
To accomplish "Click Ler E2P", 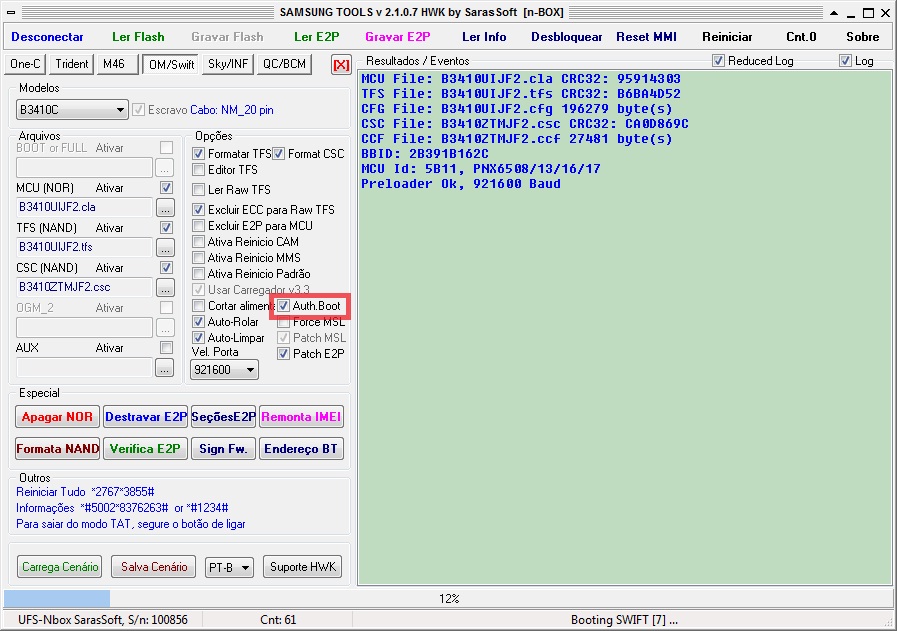I will click(x=316, y=37).
